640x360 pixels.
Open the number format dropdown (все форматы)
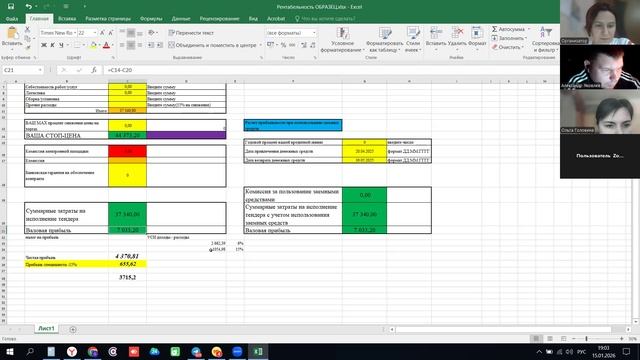click(314, 33)
